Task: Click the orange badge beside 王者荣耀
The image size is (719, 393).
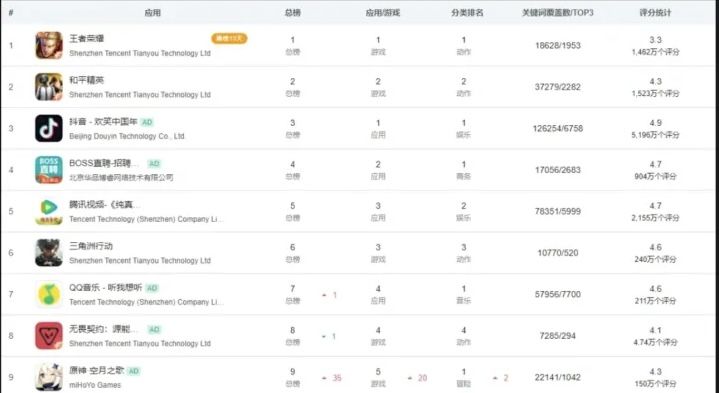Action: pos(229,39)
